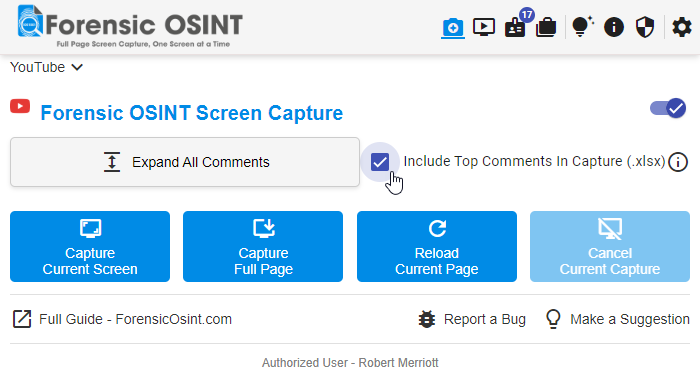Click Authorized User - Robert Merriott text
700x380 pixels.
[350, 363]
